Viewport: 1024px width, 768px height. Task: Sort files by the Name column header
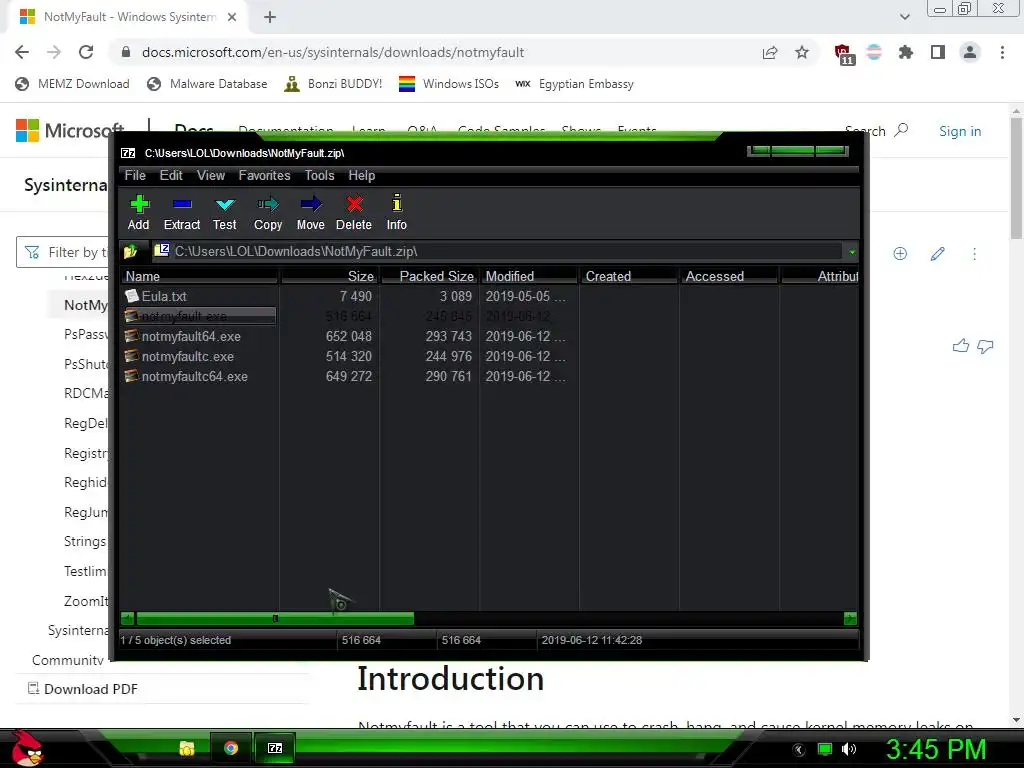pyautogui.click(x=200, y=276)
